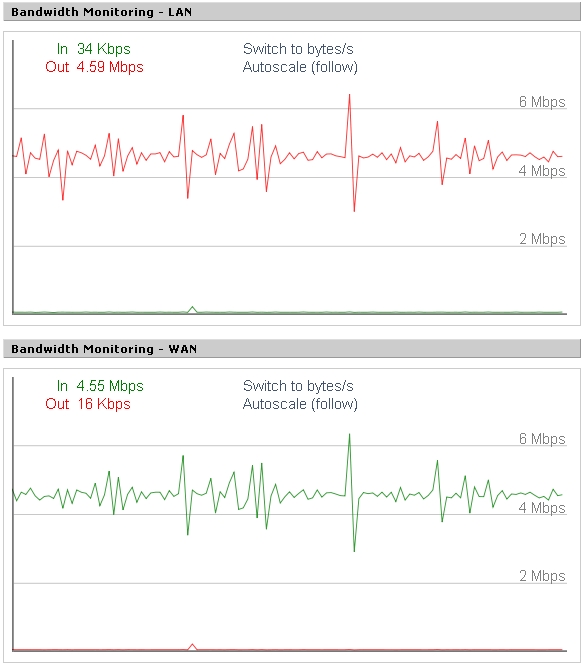Click the LAN 'In 34 Kbps' reading
583x671 pixels.
pos(93,49)
